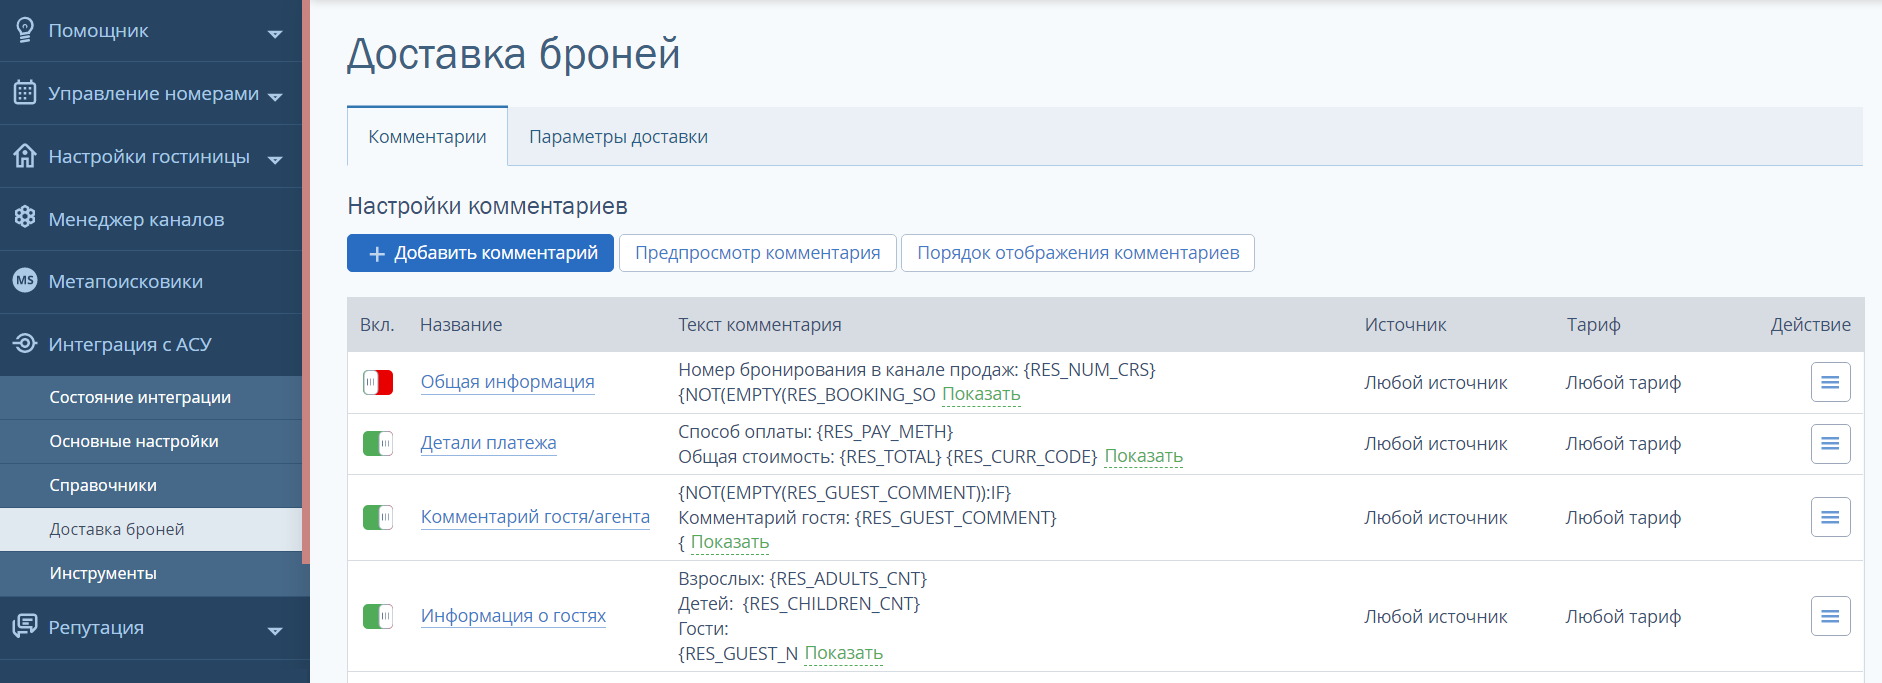1882x683 pixels.
Task: Switch to Параметры доставки tab
Action: point(618,137)
